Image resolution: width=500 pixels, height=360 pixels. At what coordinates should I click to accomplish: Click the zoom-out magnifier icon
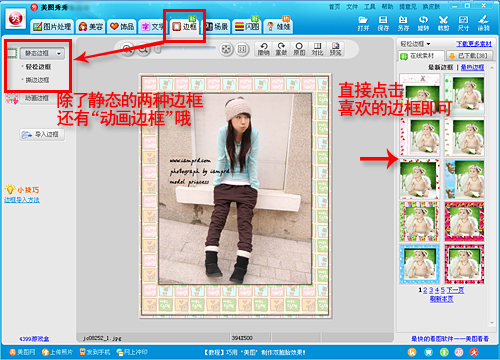point(143,49)
